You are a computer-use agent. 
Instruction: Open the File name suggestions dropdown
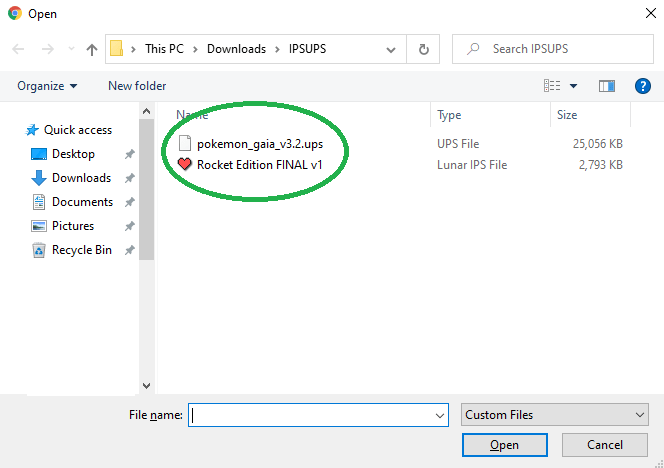pos(440,415)
